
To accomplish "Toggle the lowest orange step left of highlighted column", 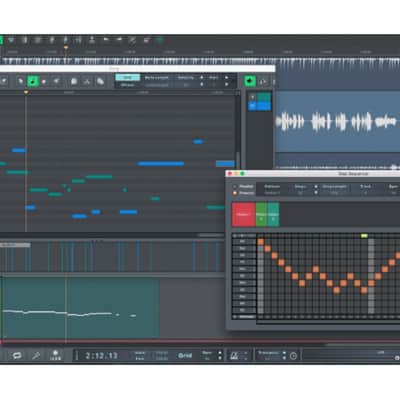I will [364, 290].
